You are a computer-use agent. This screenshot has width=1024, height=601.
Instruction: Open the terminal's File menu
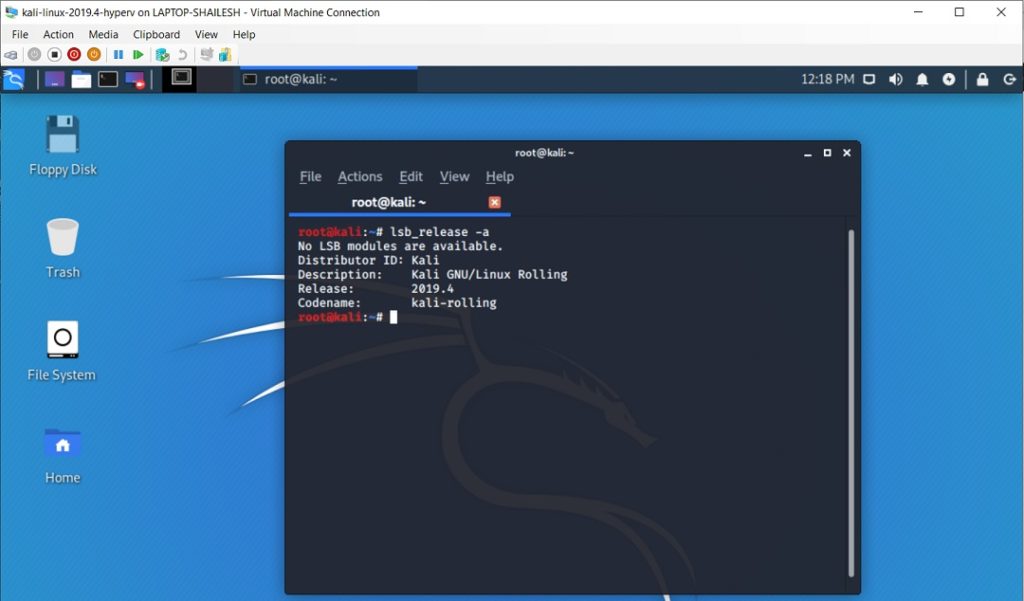(x=310, y=176)
